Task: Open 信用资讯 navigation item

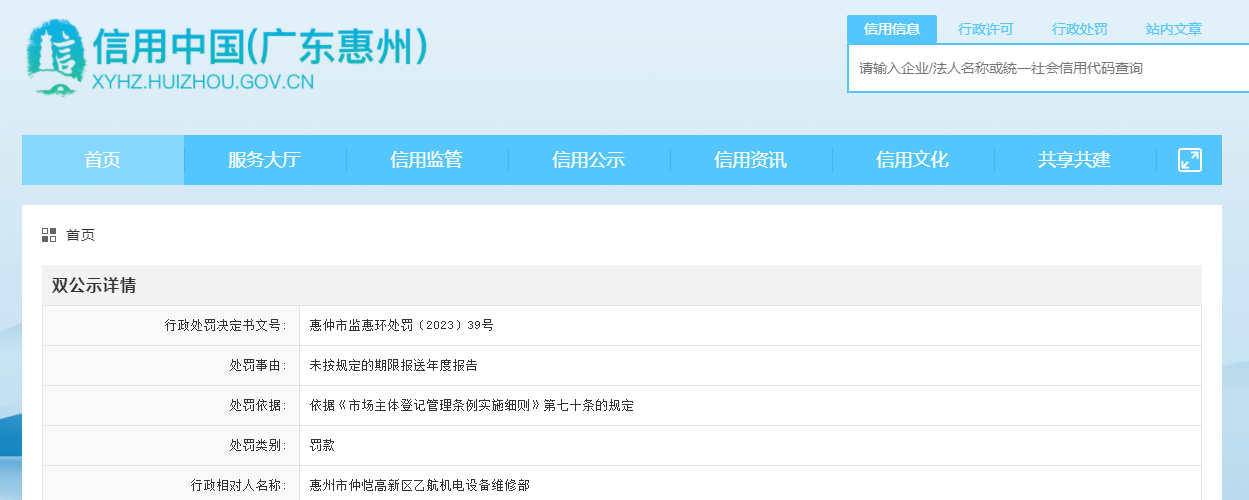Action: [x=751, y=160]
